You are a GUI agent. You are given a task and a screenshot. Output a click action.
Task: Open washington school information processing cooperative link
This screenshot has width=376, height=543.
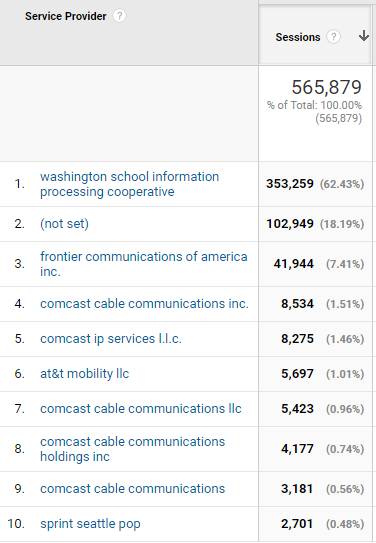point(129,184)
